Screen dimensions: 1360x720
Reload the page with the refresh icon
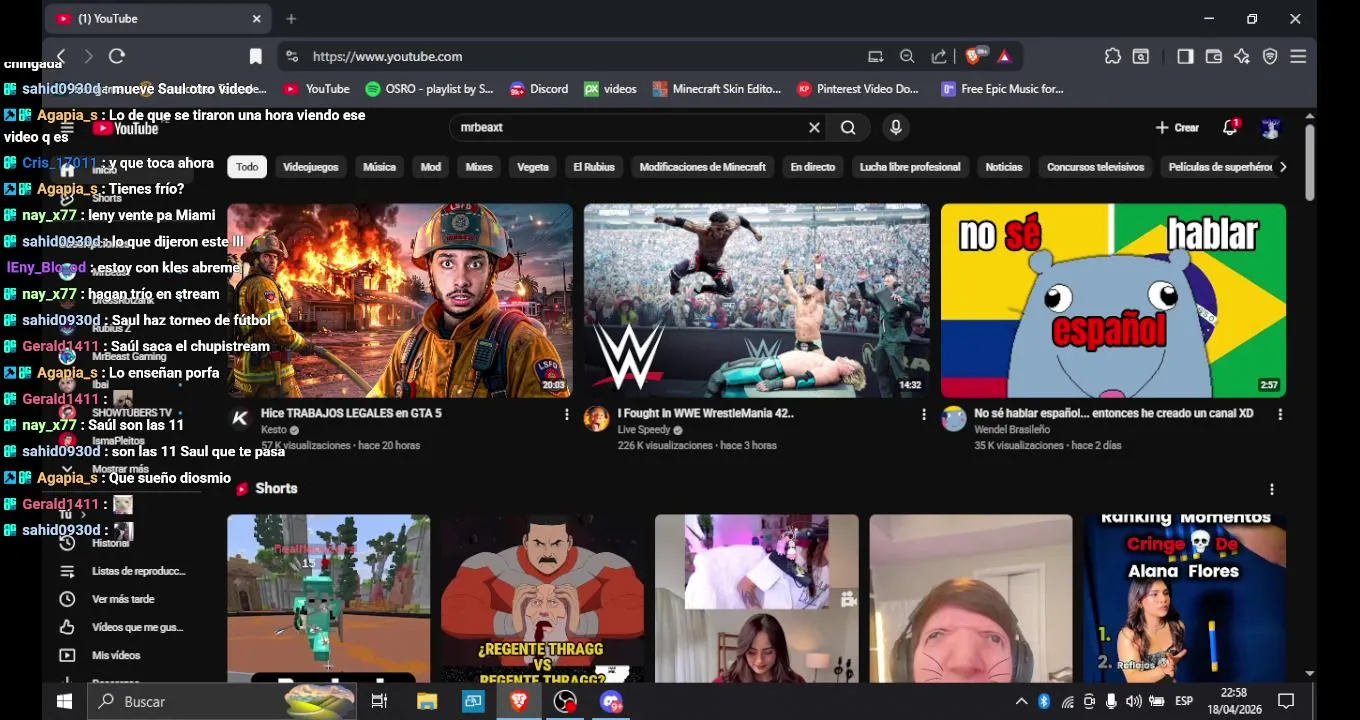[x=117, y=56]
